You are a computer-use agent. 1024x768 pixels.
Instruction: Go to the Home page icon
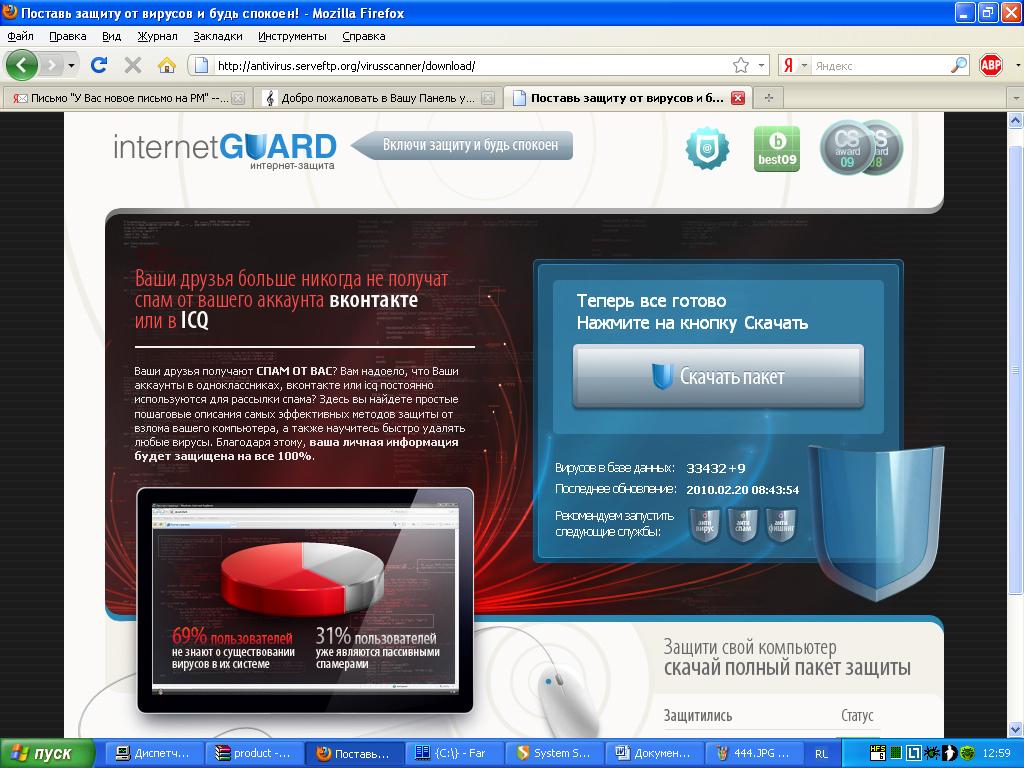(x=167, y=65)
